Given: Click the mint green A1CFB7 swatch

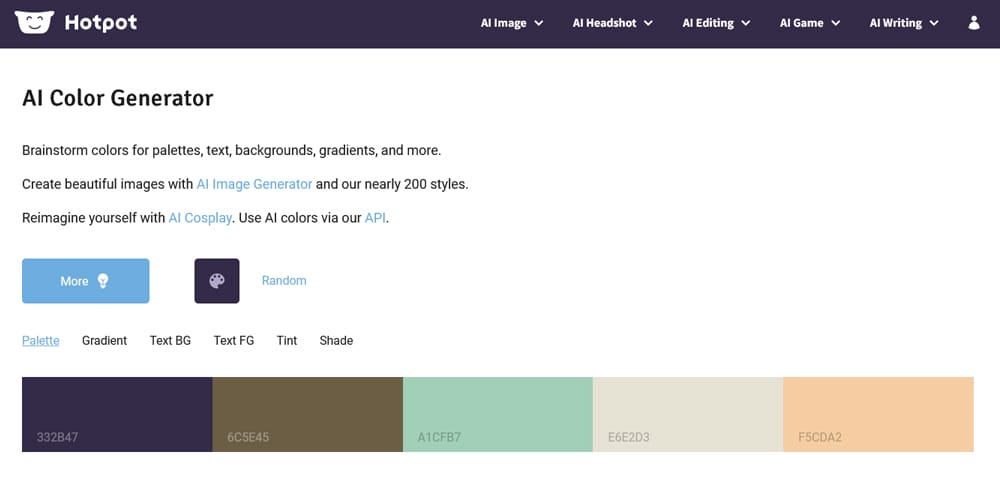Looking at the screenshot, I should point(498,414).
